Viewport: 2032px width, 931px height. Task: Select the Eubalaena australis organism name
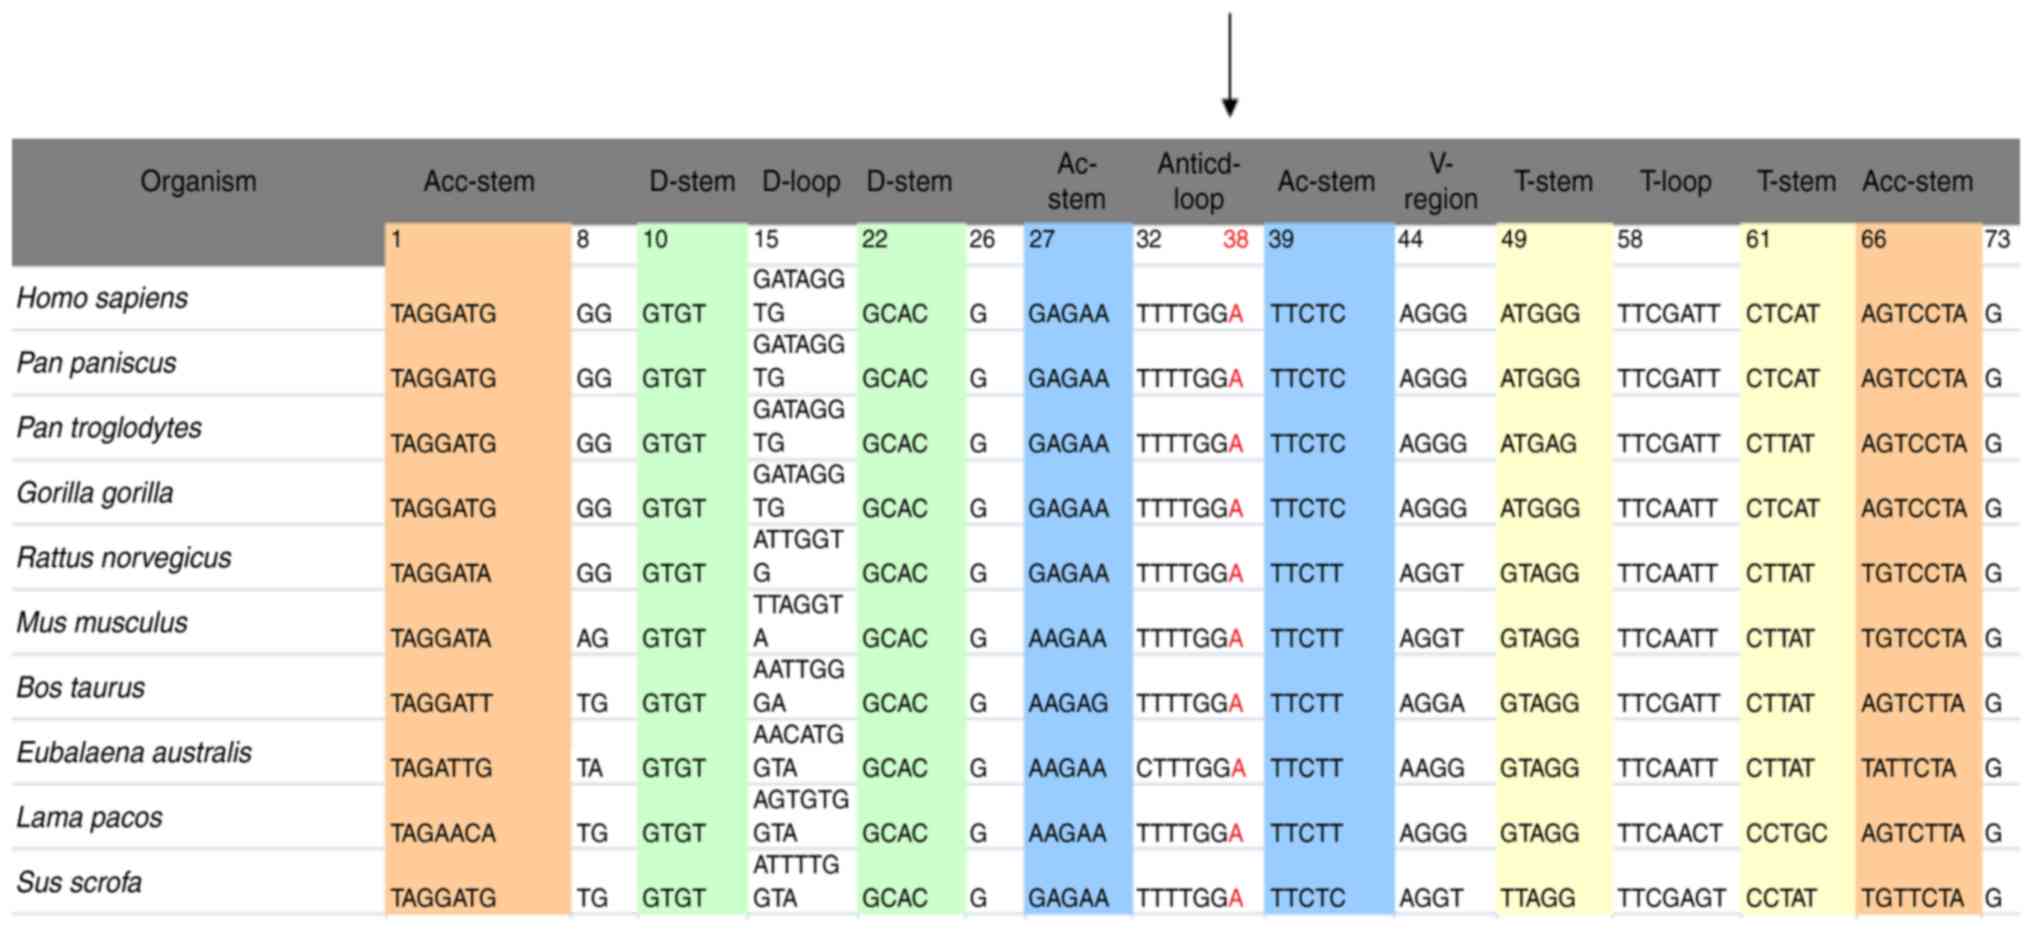coord(134,753)
